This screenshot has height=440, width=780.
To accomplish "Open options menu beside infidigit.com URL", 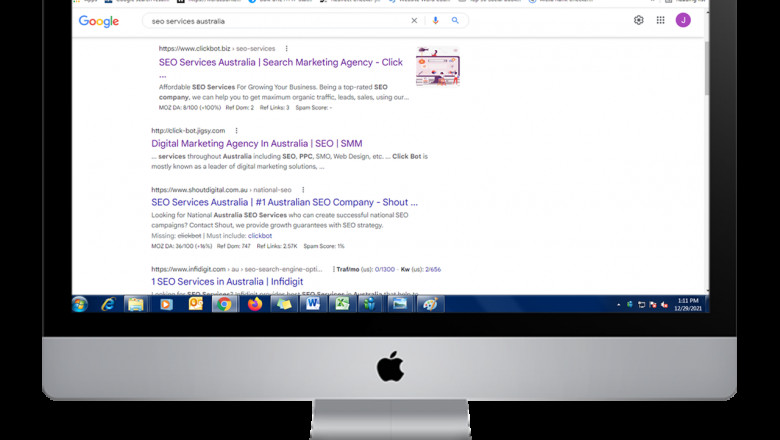I will coord(333,269).
